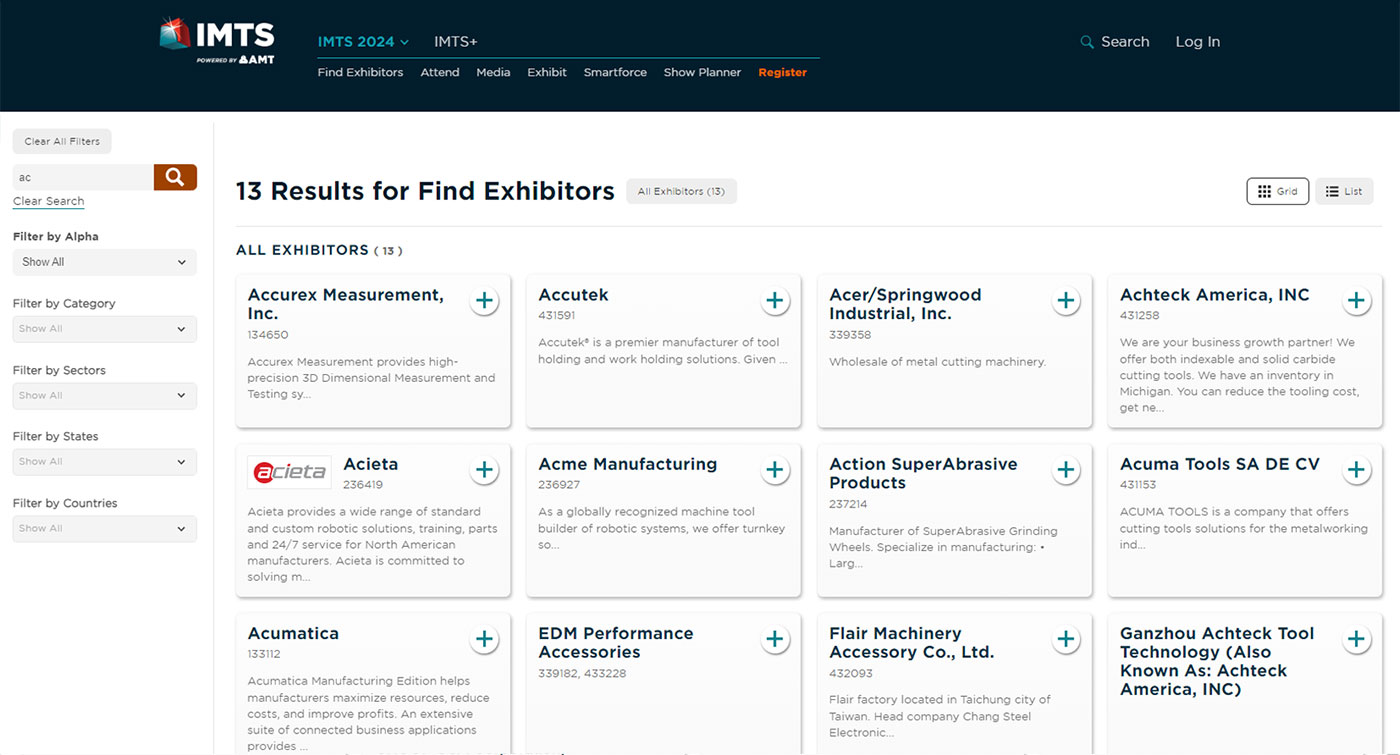The image size is (1400, 755).
Task: Add Acme Manufacturing with its plus icon
Action: [x=775, y=469]
